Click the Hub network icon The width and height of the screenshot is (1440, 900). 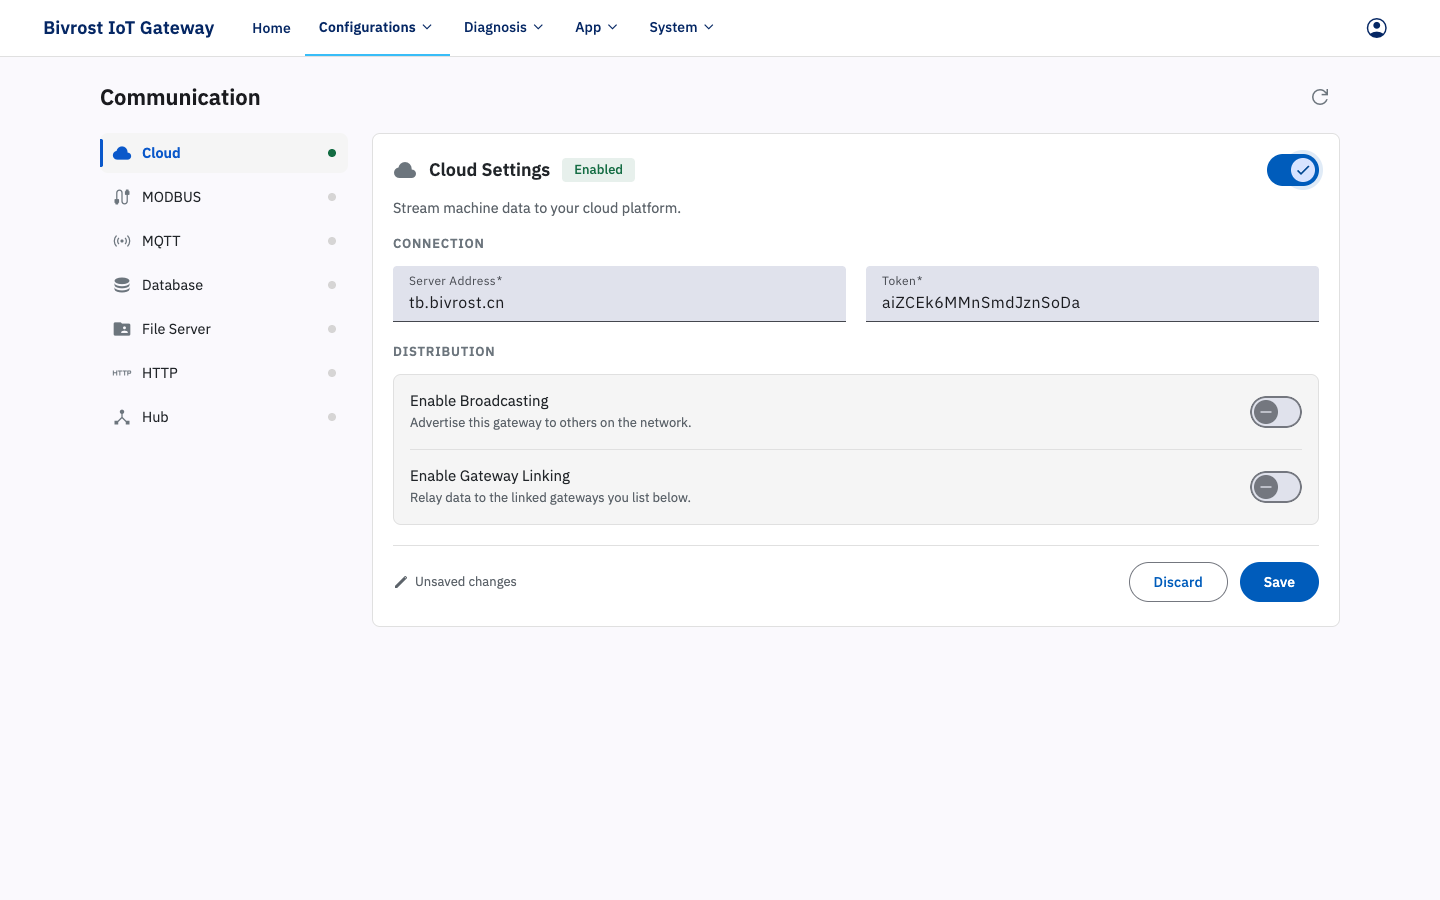122,417
